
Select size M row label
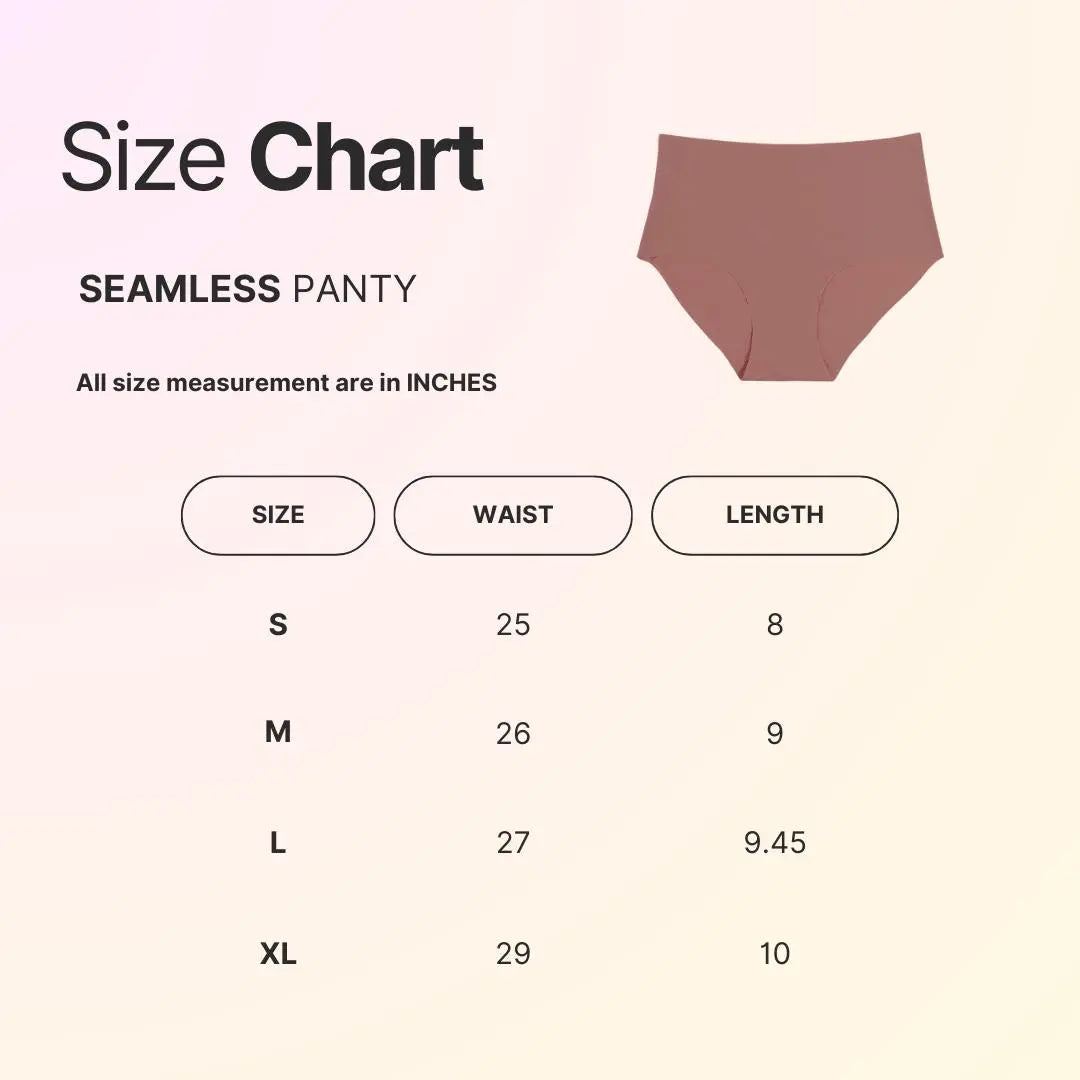tap(278, 733)
